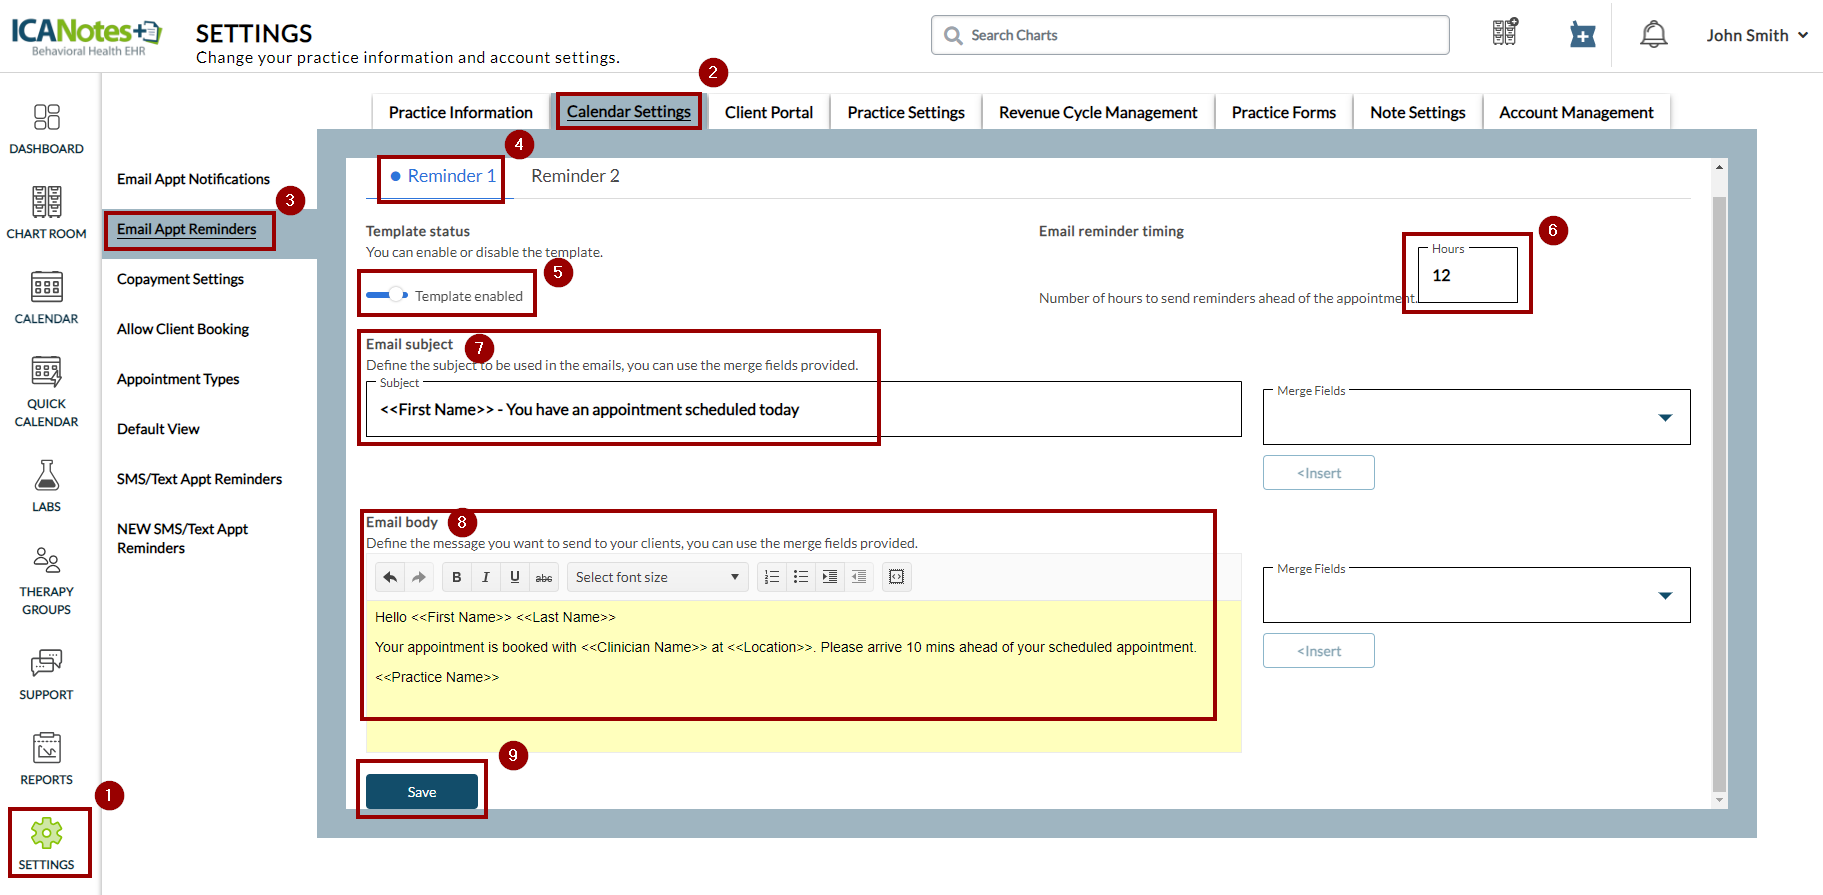
Task: Expand the John Smith user menu
Action: 1756,35
